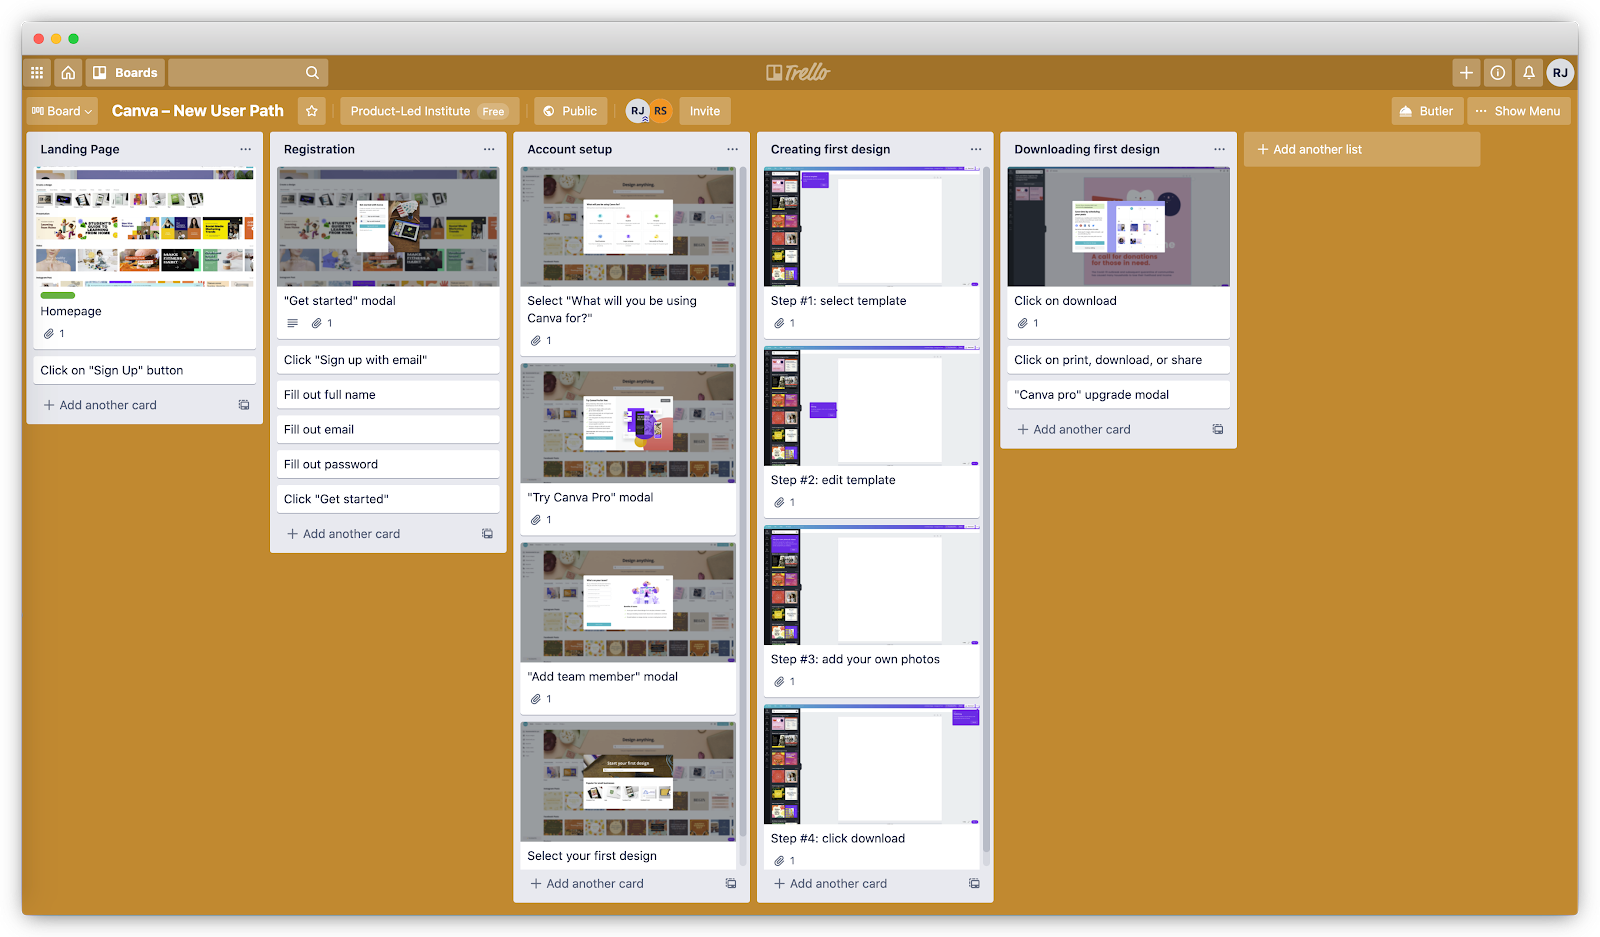Open the Boards menu in the top bar
This screenshot has width=1600, height=937.
(124, 72)
